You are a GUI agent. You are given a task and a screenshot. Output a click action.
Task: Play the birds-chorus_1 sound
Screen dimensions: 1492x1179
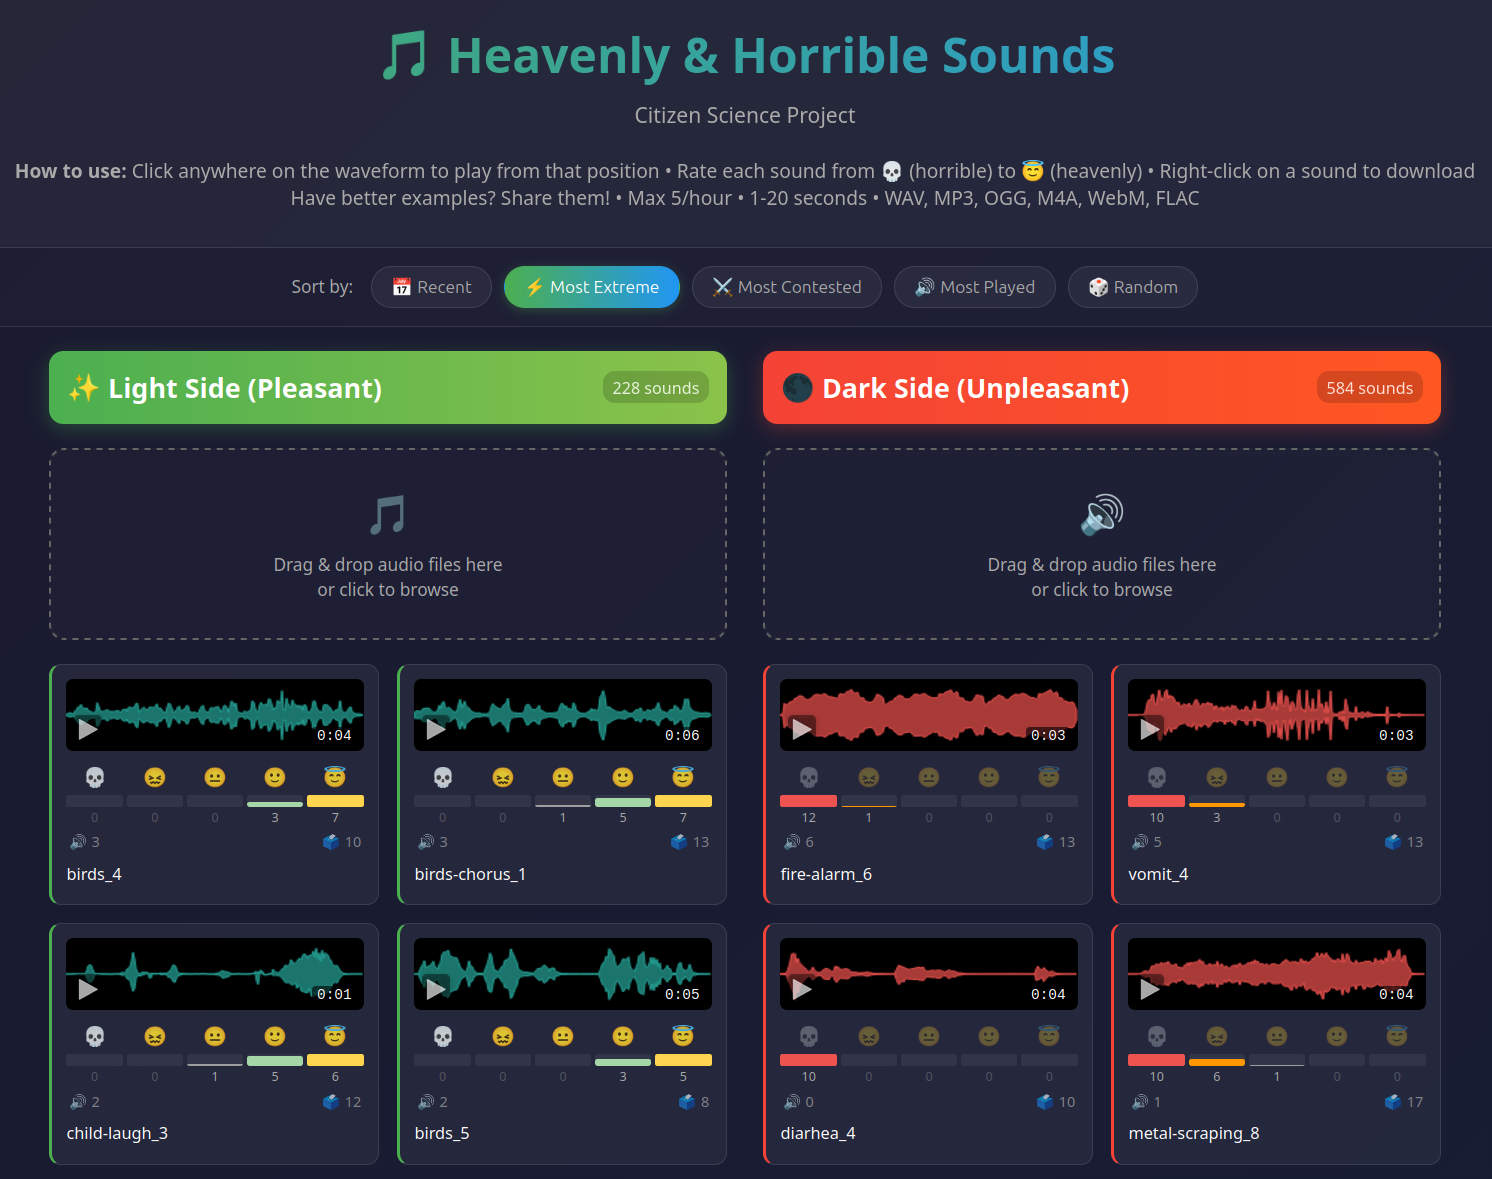click(x=436, y=729)
